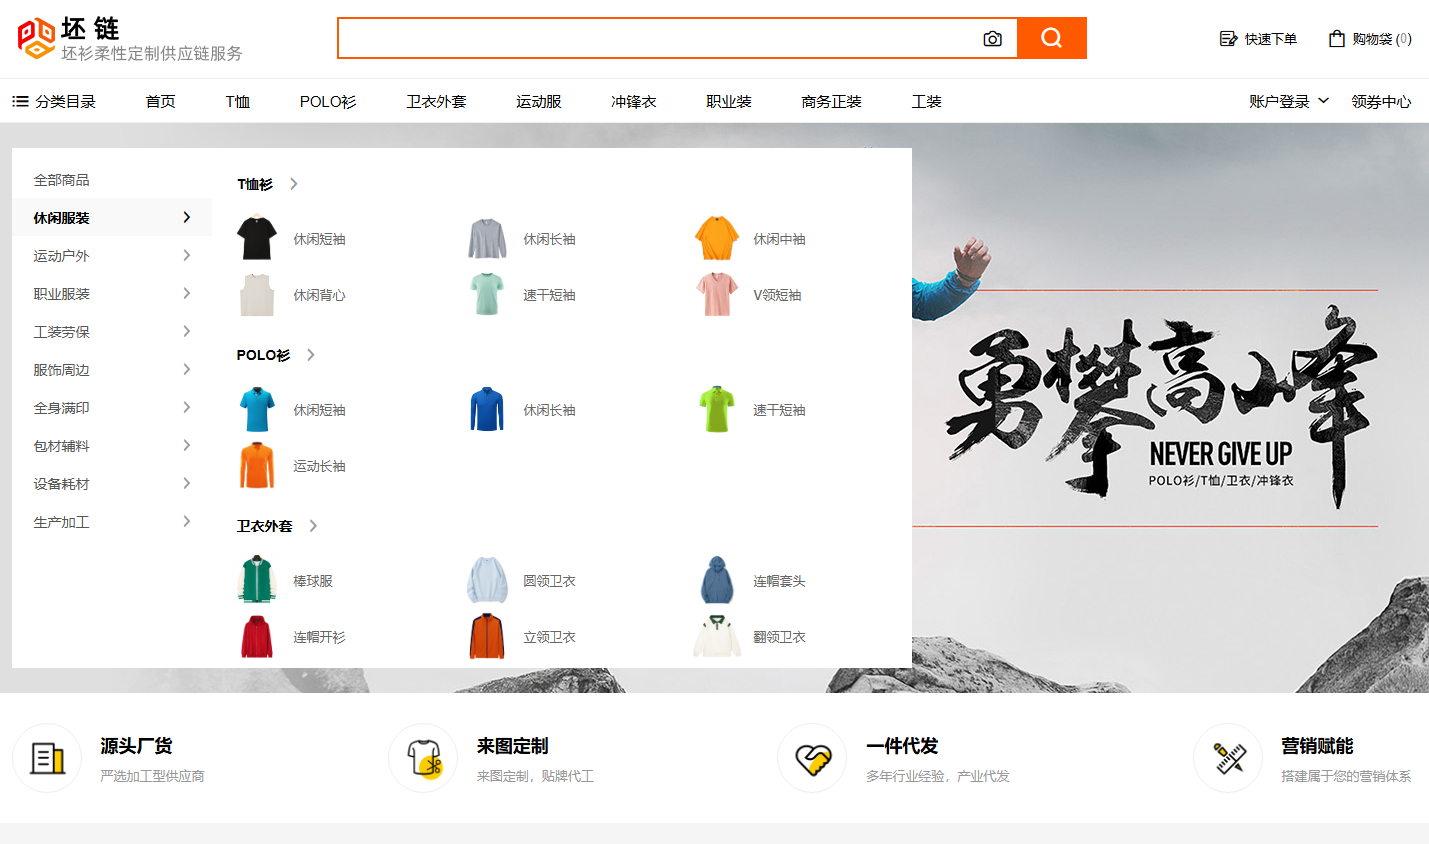Expand the POLO衫 section arrow
Viewport: 1429px width, 844px height.
pos(310,354)
